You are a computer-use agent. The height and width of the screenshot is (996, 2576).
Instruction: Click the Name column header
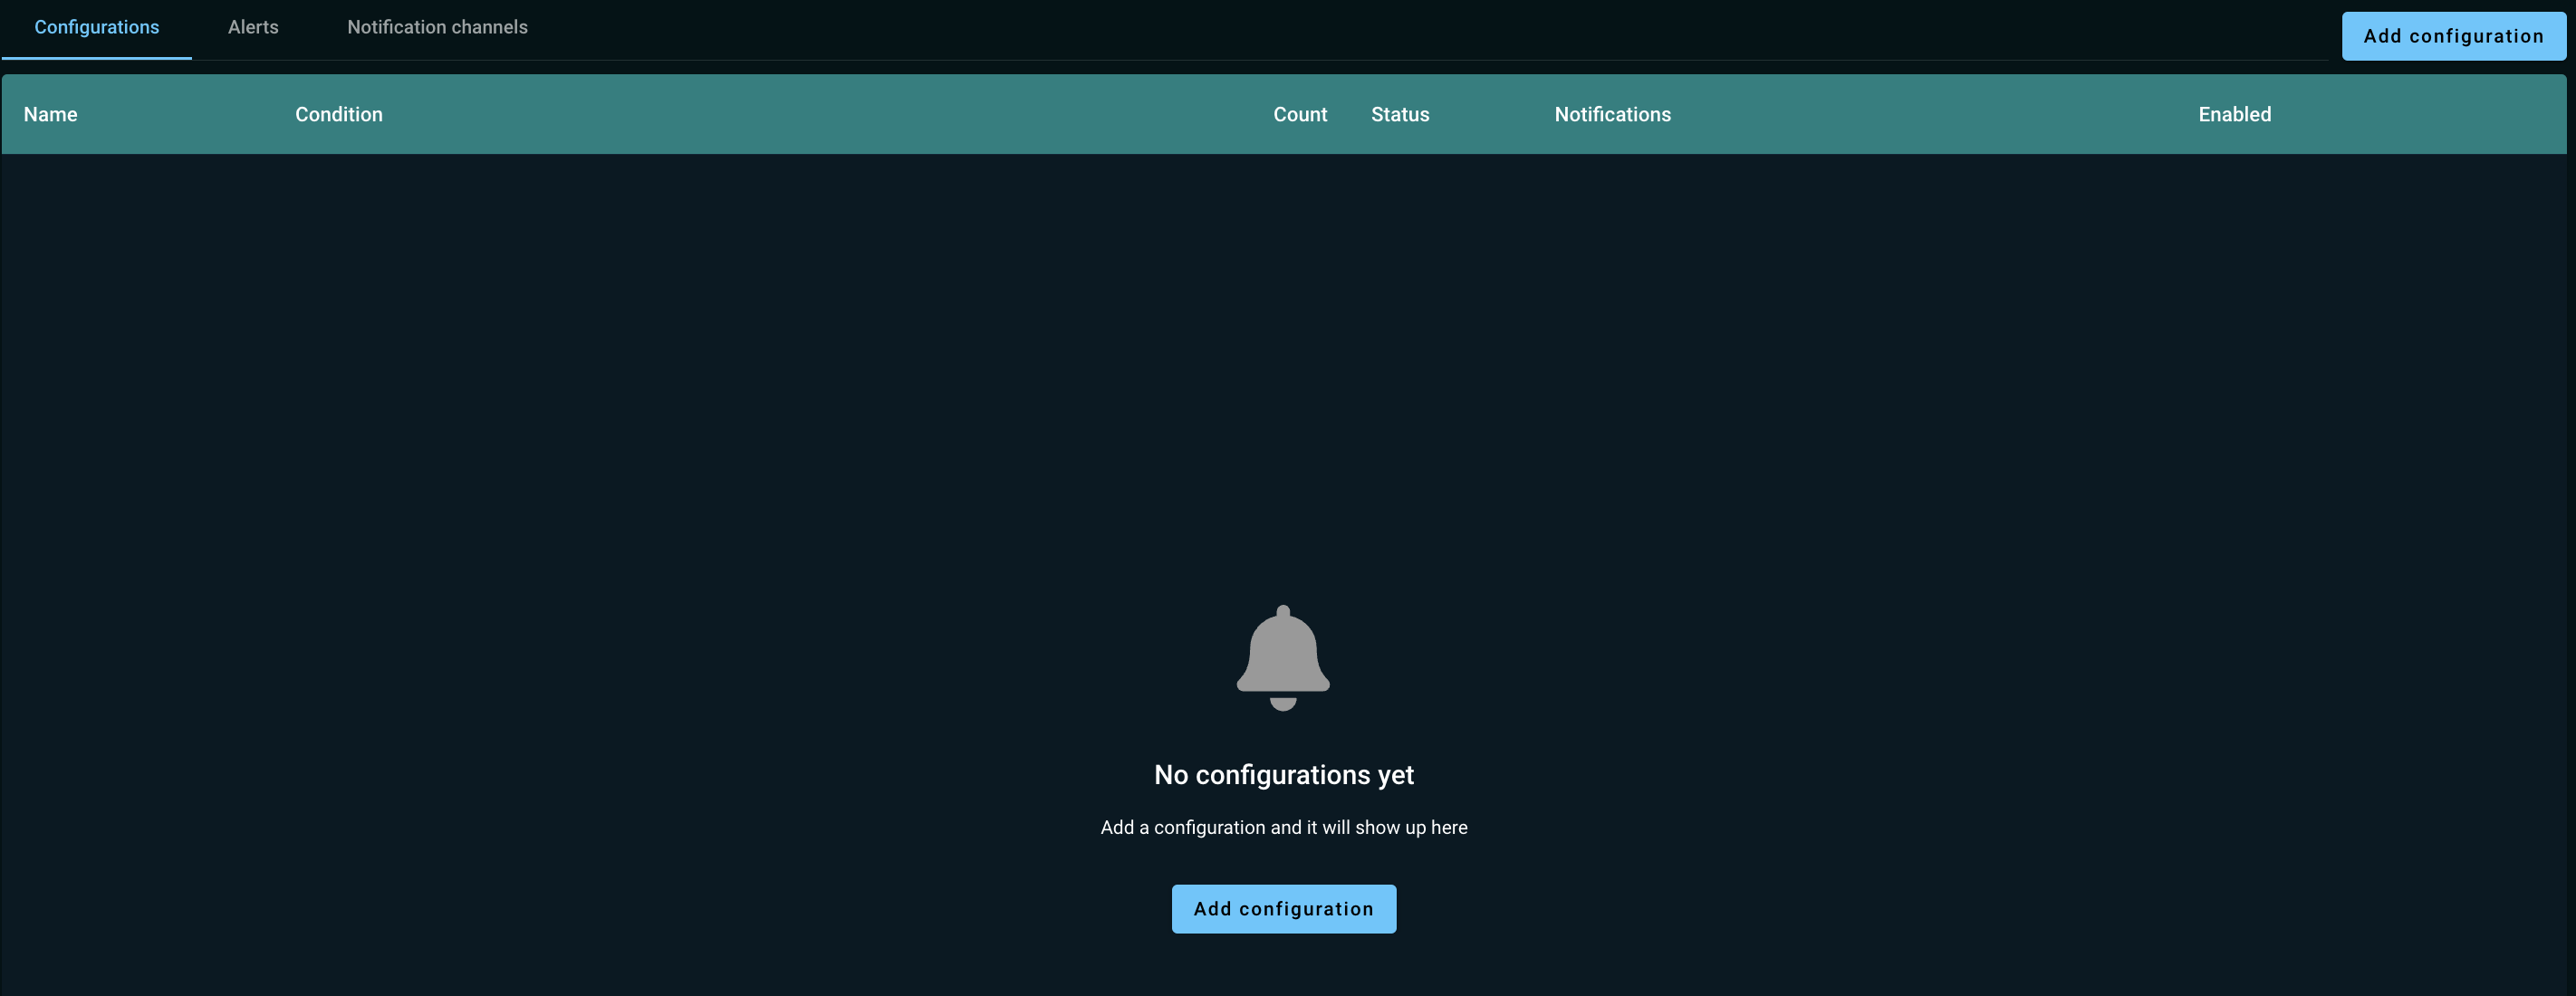(49, 113)
